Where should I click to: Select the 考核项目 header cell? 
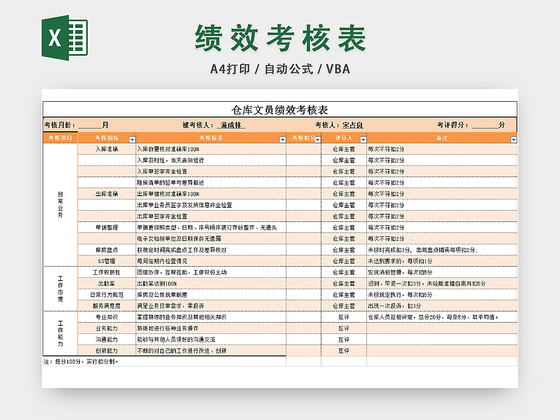point(60,138)
